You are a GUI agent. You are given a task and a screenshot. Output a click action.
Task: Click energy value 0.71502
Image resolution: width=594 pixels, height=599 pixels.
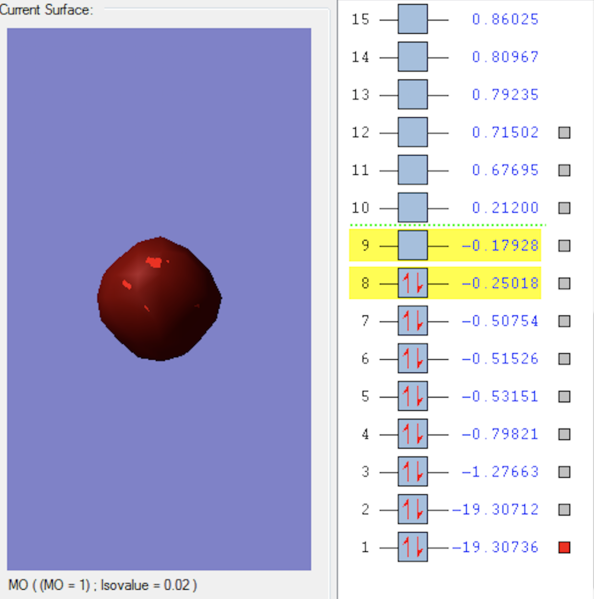505,132
